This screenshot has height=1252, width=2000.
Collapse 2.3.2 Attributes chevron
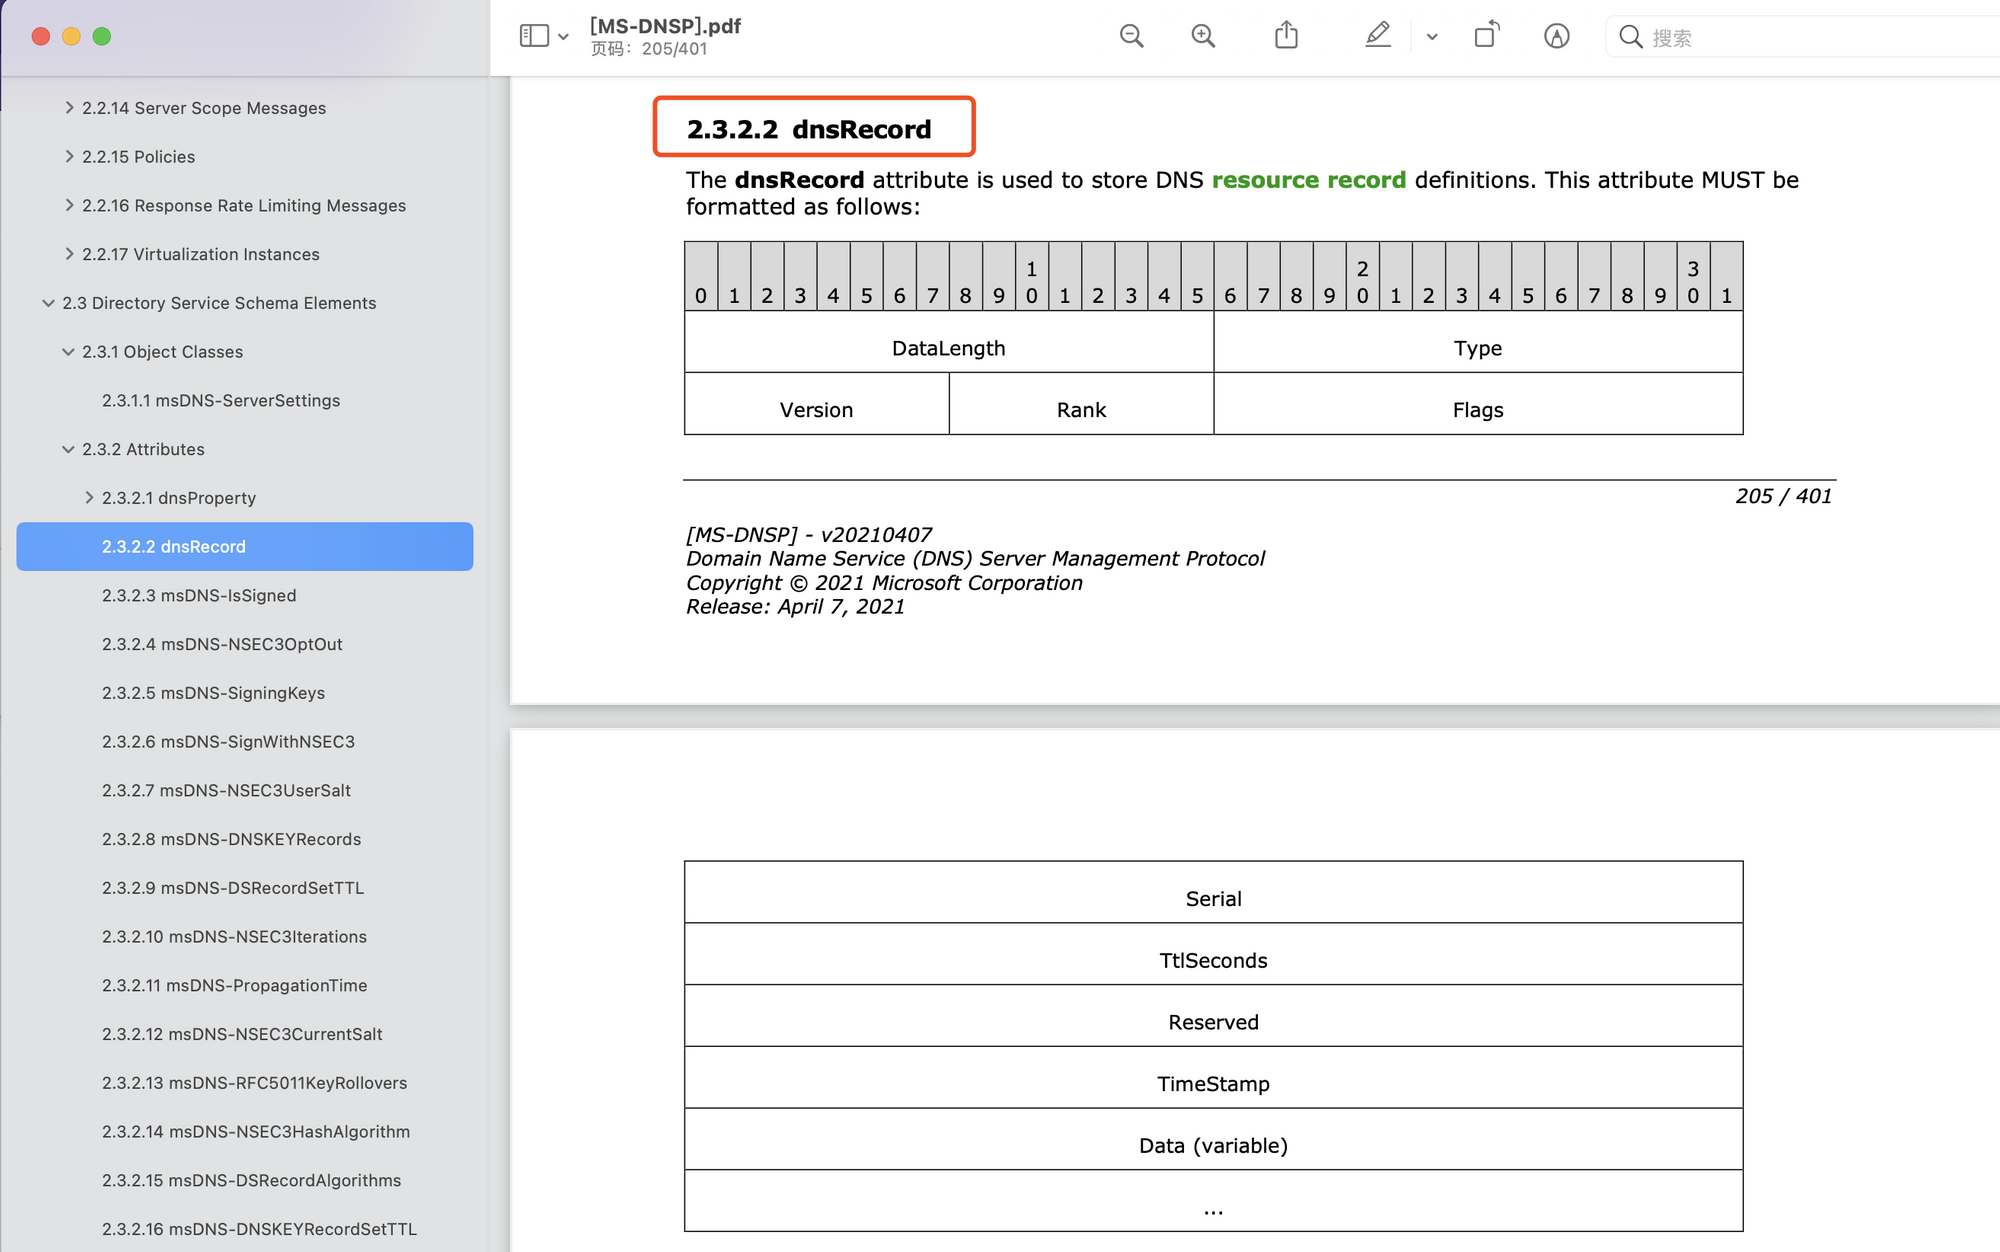coord(68,449)
